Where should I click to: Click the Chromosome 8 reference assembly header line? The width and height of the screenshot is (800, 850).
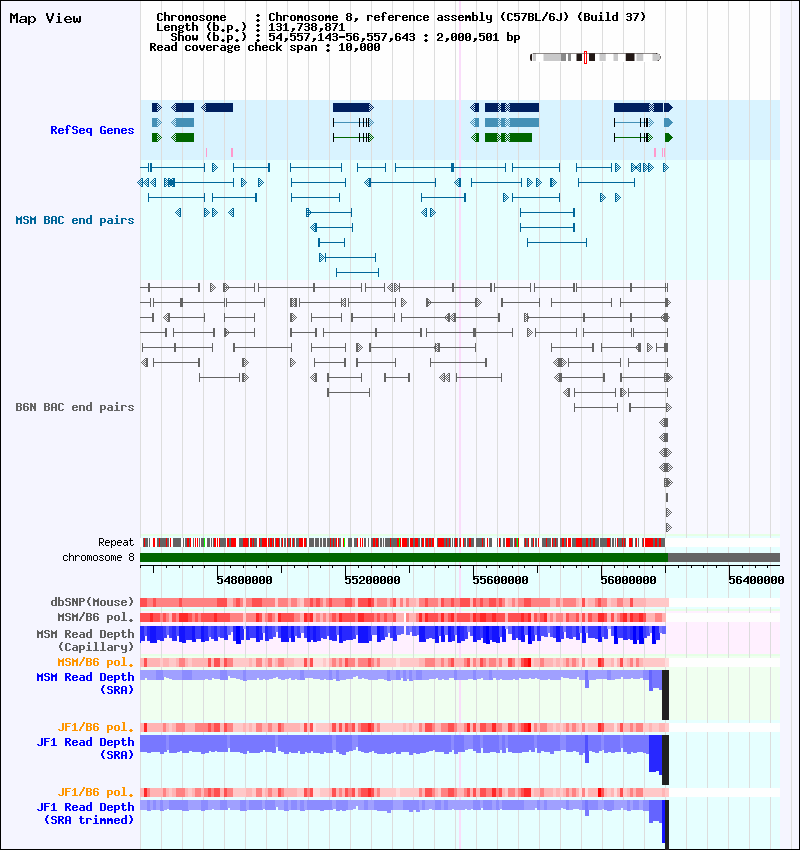(x=401, y=17)
